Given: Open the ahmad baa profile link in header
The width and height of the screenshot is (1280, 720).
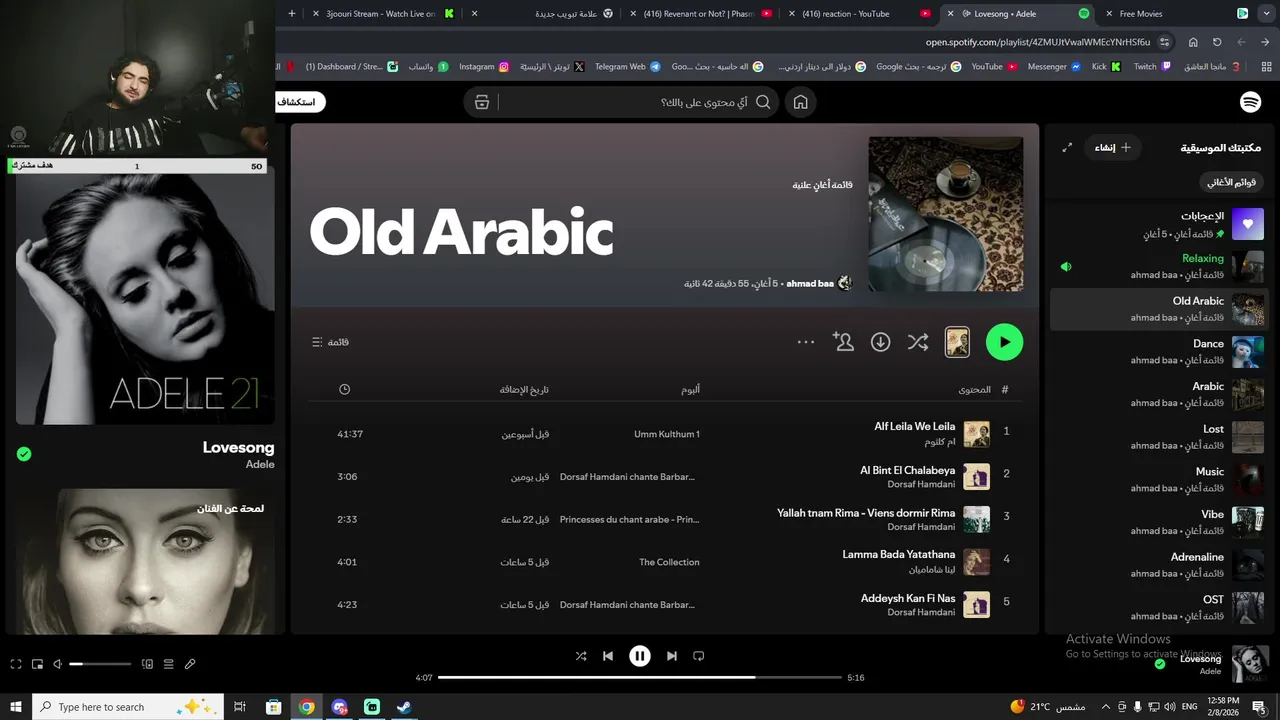Looking at the screenshot, I should (810, 283).
